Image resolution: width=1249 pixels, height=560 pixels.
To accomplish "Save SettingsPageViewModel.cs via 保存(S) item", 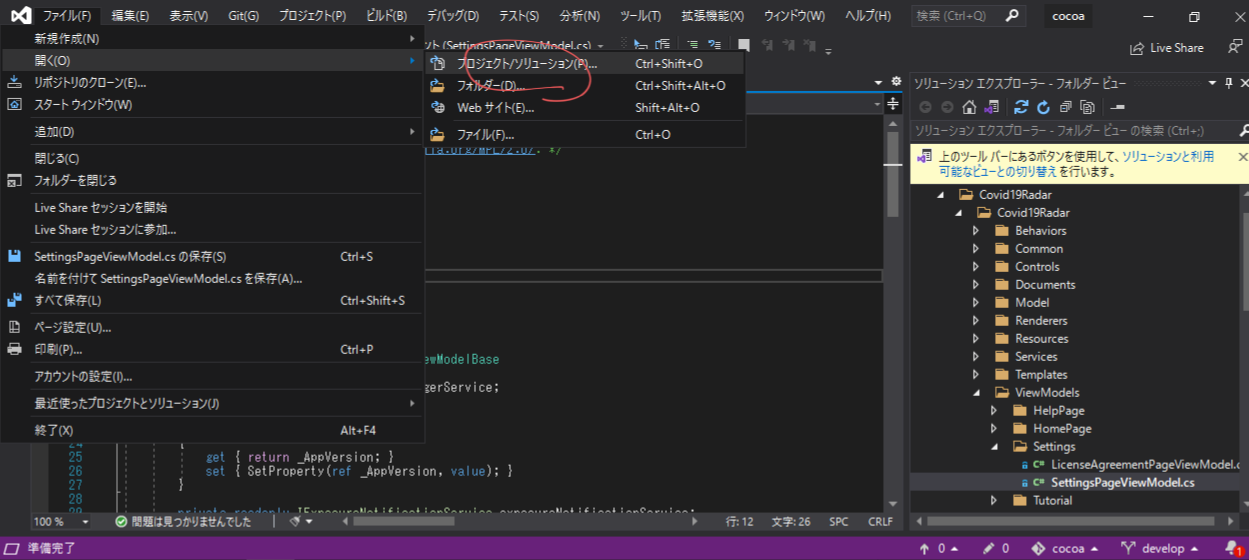I will [212, 256].
